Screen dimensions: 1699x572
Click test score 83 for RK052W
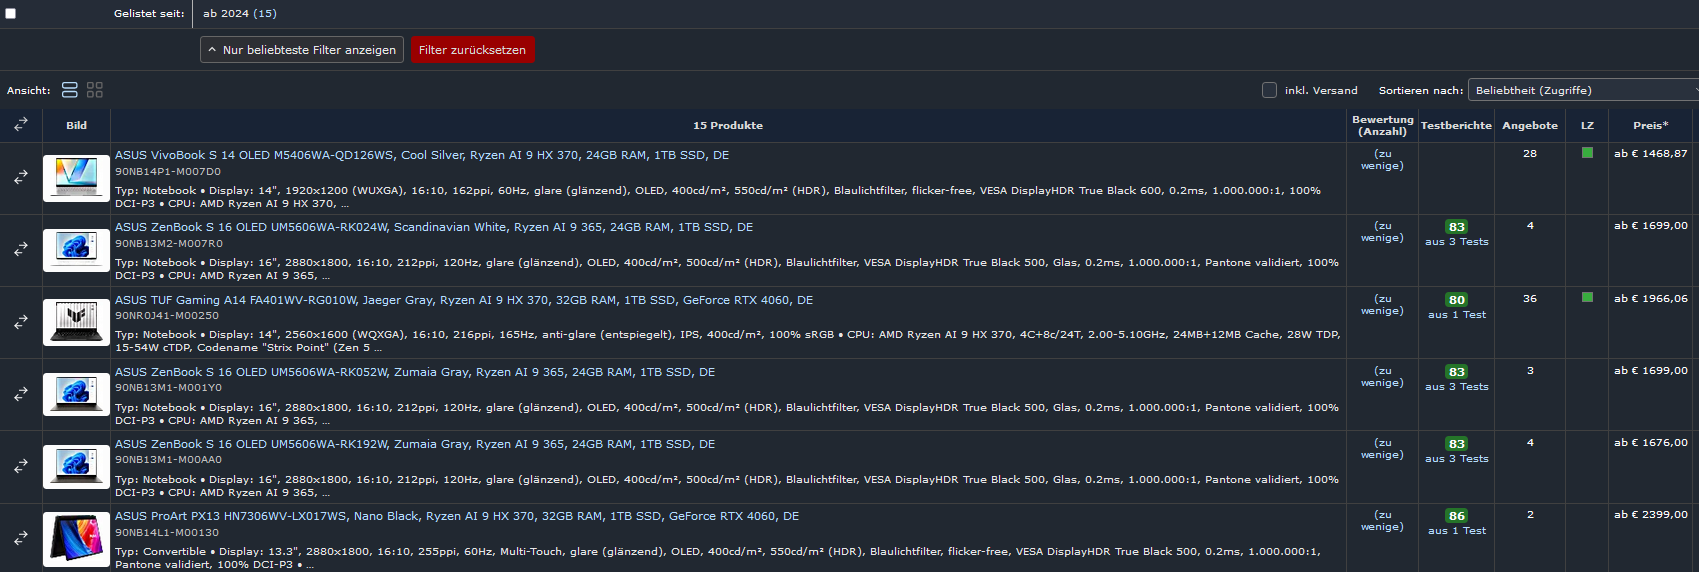click(1457, 372)
